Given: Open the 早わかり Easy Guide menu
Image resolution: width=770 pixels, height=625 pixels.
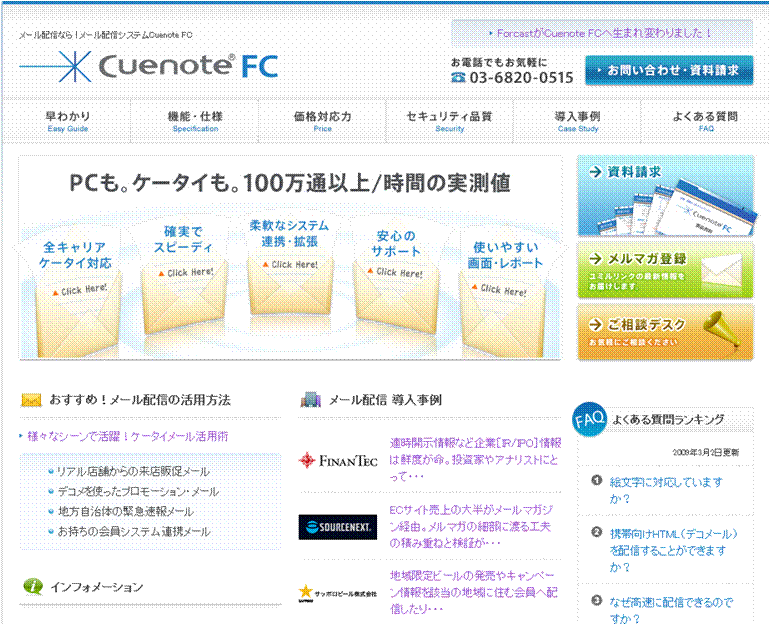Looking at the screenshot, I should click(68, 121).
